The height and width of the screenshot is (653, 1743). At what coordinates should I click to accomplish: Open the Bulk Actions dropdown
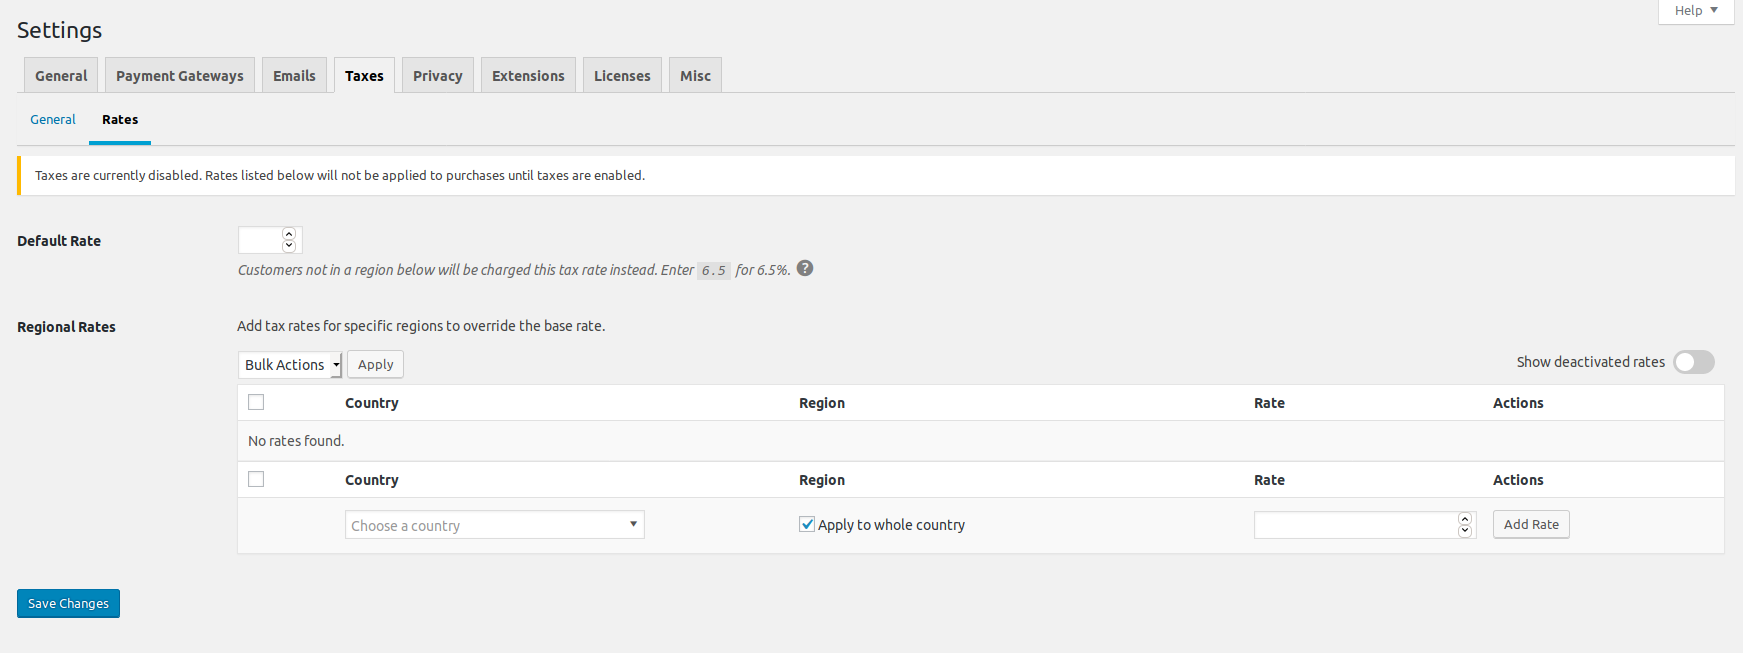click(x=290, y=365)
